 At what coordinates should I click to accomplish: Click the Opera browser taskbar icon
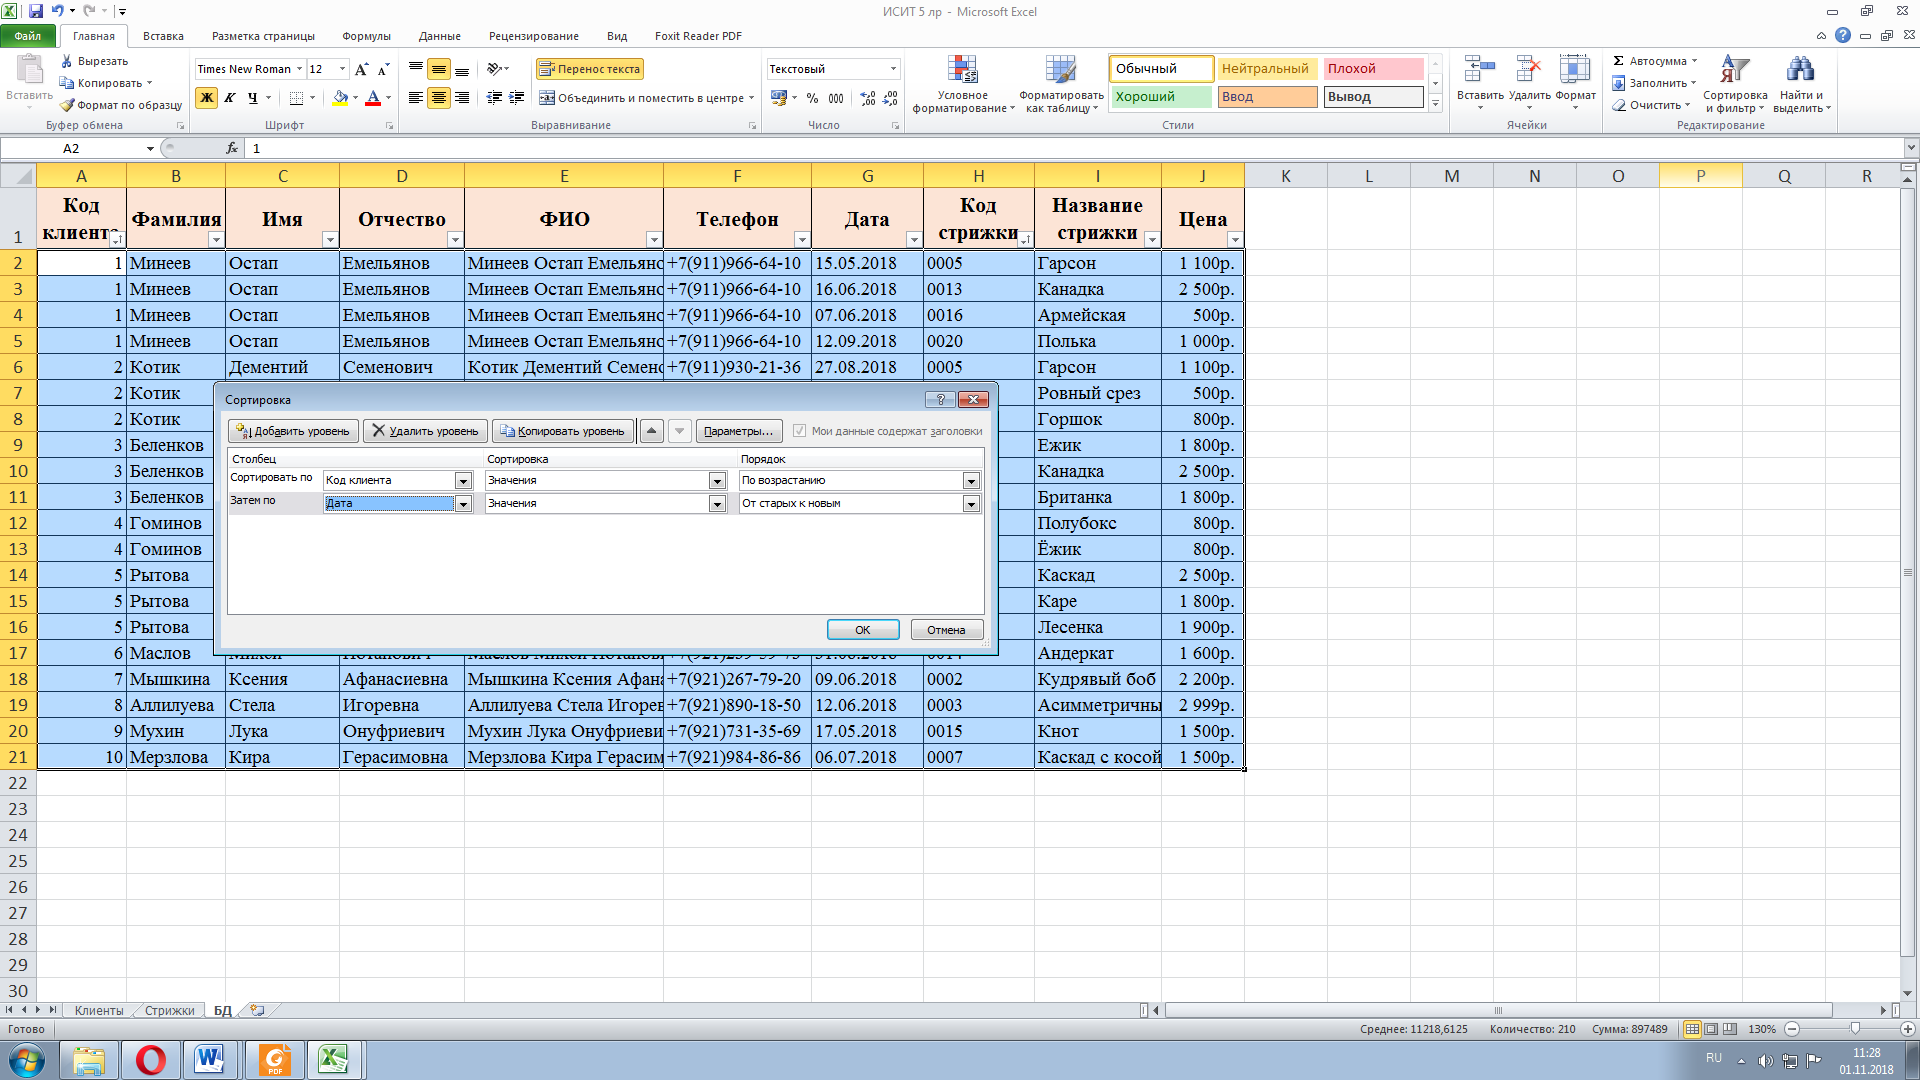pyautogui.click(x=151, y=1059)
